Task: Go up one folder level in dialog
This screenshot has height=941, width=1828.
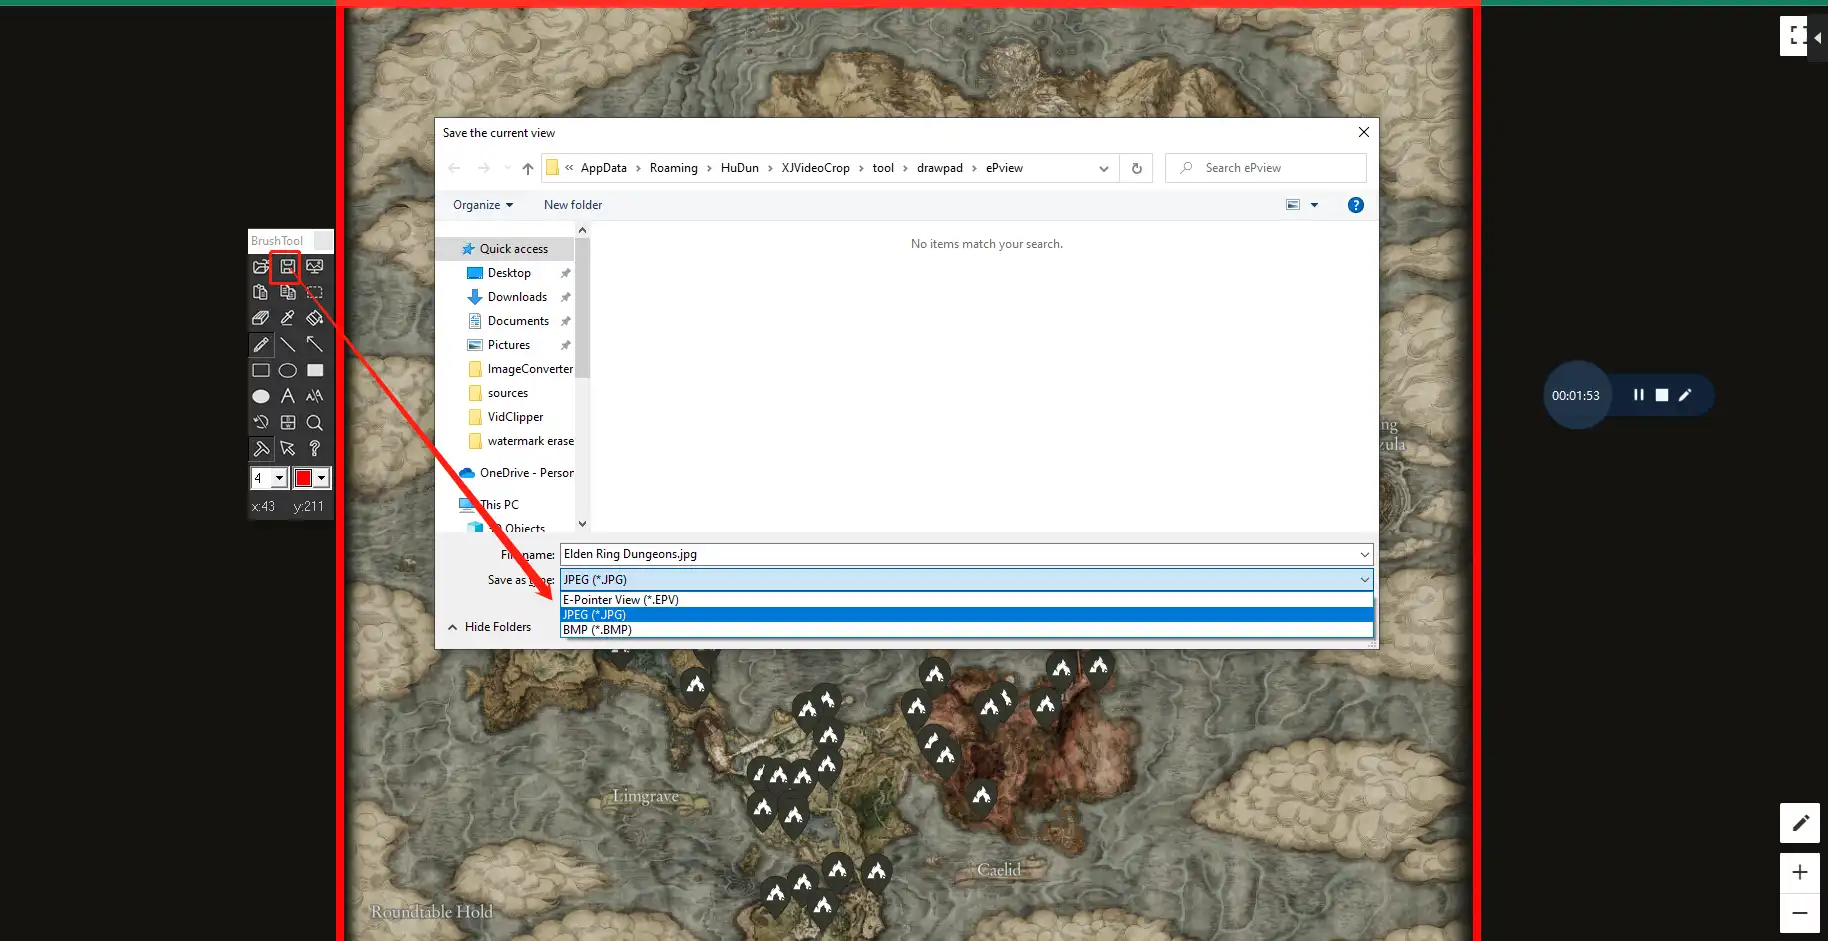Action: [528, 168]
